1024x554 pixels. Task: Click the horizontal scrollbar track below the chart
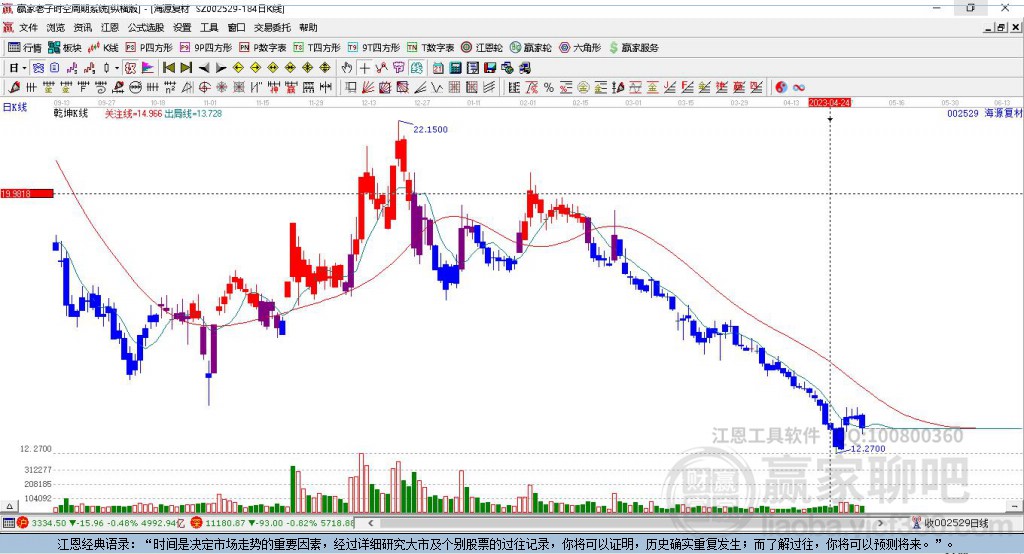[x=625, y=523]
